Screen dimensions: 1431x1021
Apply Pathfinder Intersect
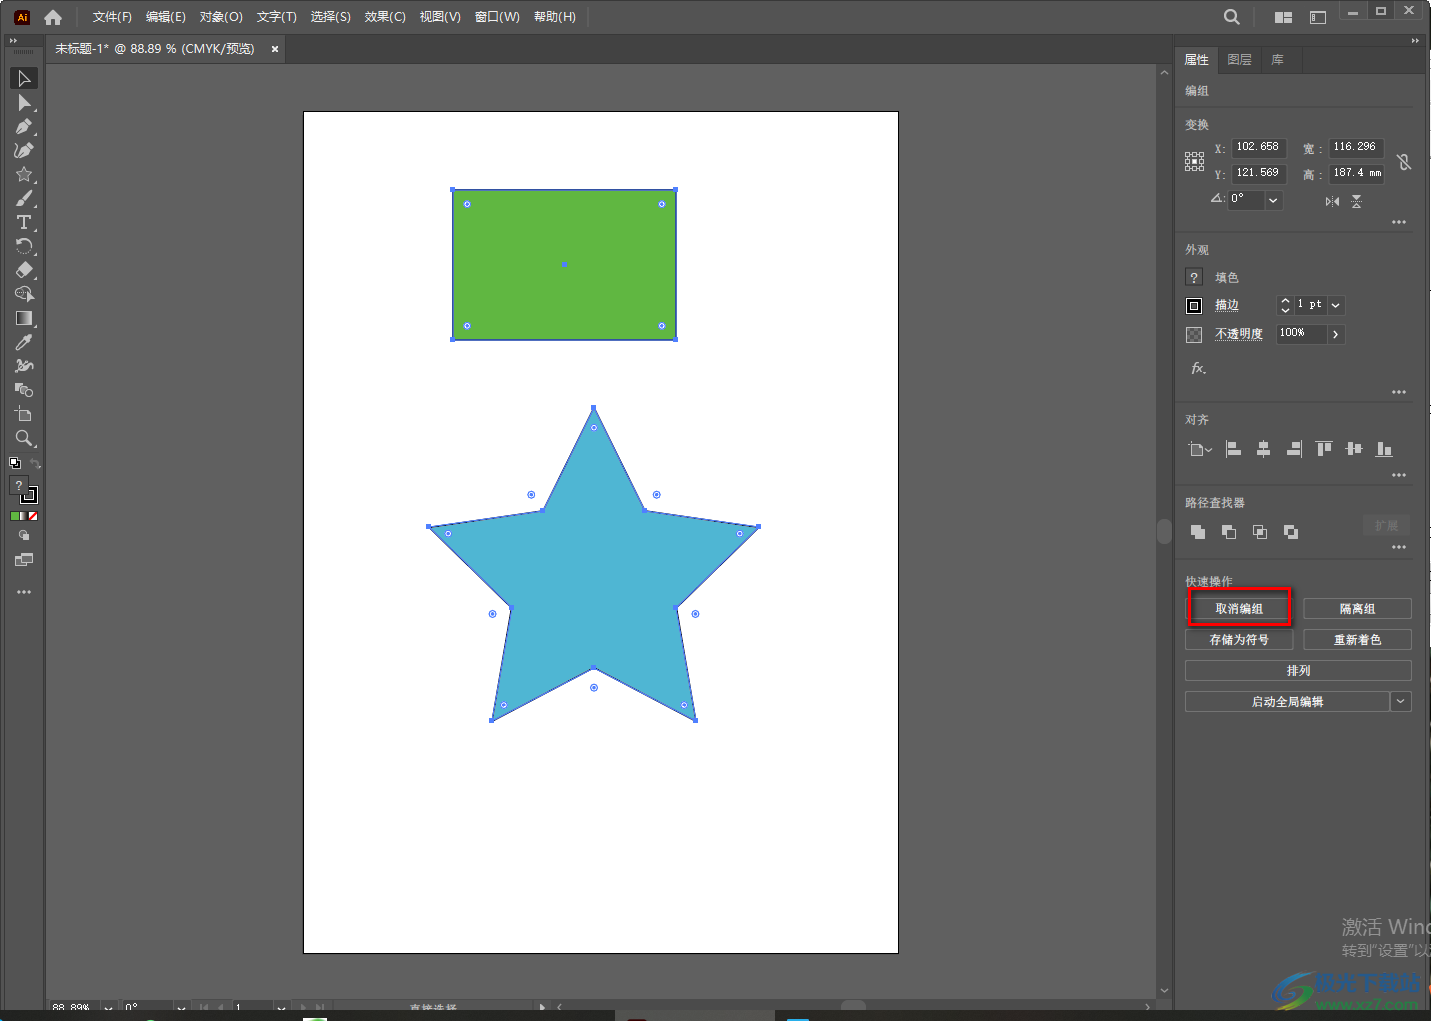(1260, 532)
